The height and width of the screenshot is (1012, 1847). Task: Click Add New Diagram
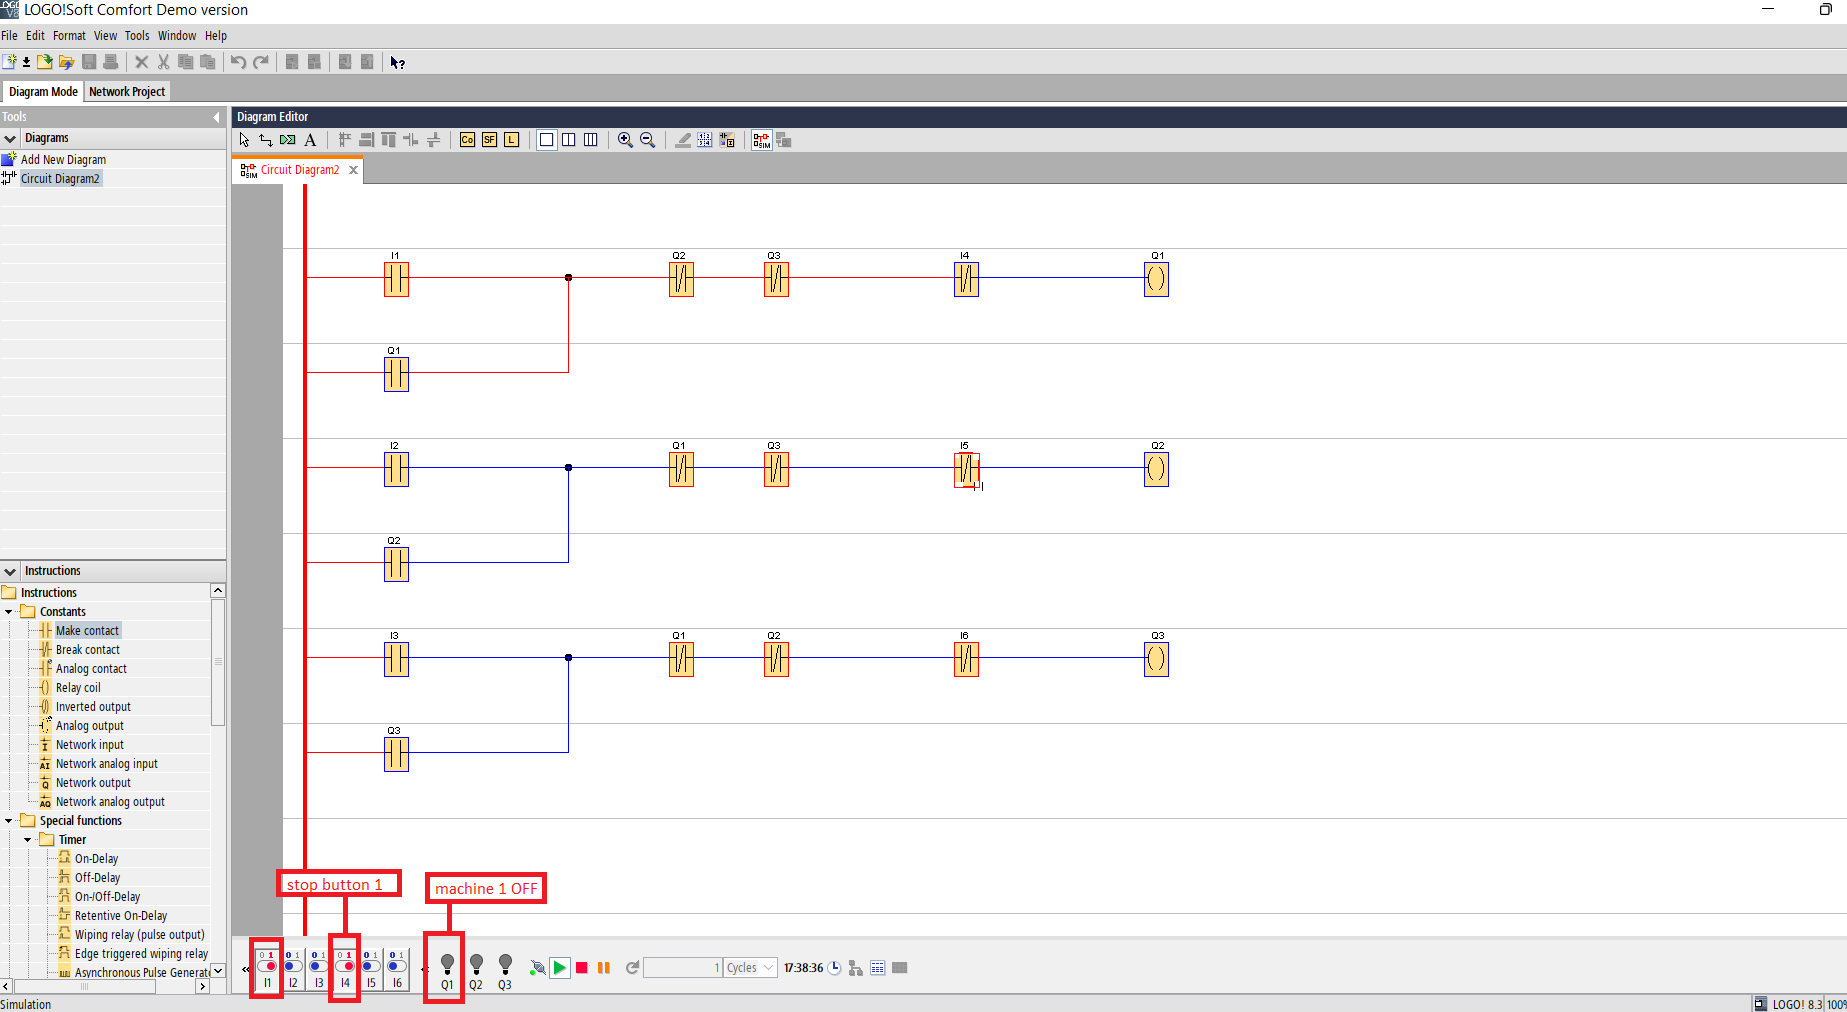click(65, 159)
